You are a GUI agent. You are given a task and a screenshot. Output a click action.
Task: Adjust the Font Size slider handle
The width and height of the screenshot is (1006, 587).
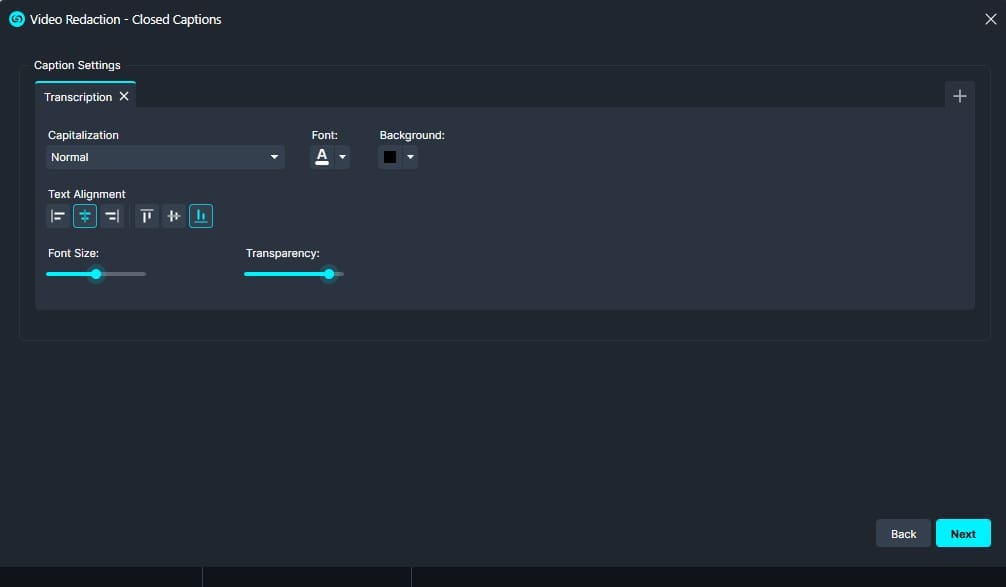[95, 273]
